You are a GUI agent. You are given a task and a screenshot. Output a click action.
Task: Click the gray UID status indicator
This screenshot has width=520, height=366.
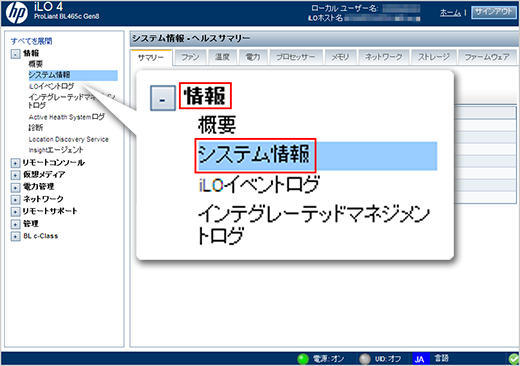pyautogui.click(x=365, y=359)
